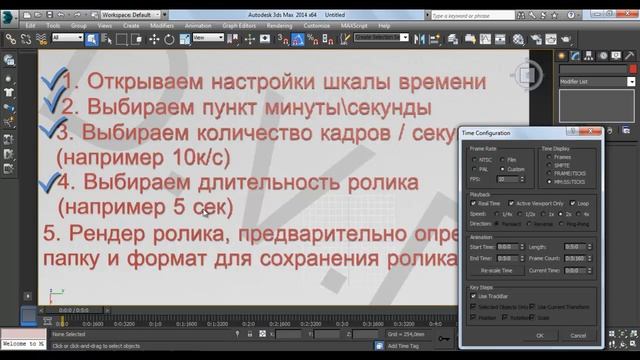Activate Select and Move tool
This screenshot has height=360, width=640.
coord(154,39)
